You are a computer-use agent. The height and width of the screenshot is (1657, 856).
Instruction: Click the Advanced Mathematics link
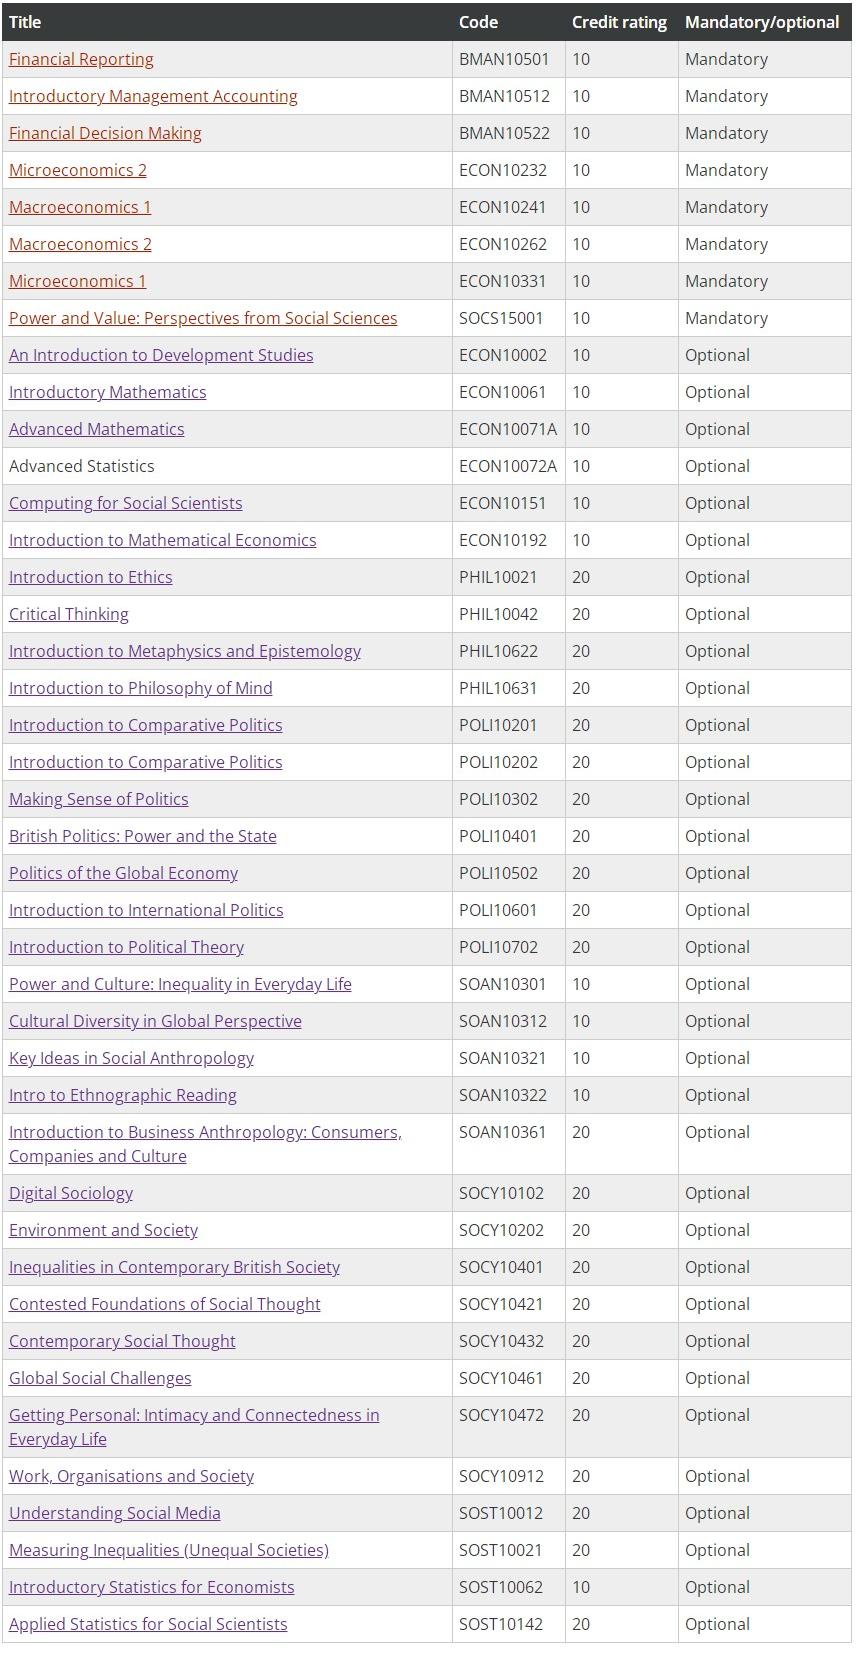(x=97, y=429)
